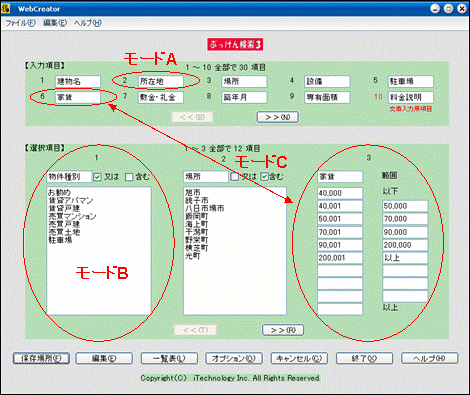This screenshot has height=395, width=470.
Task: Click the upper range field showing 70,000
Action: 405,219
